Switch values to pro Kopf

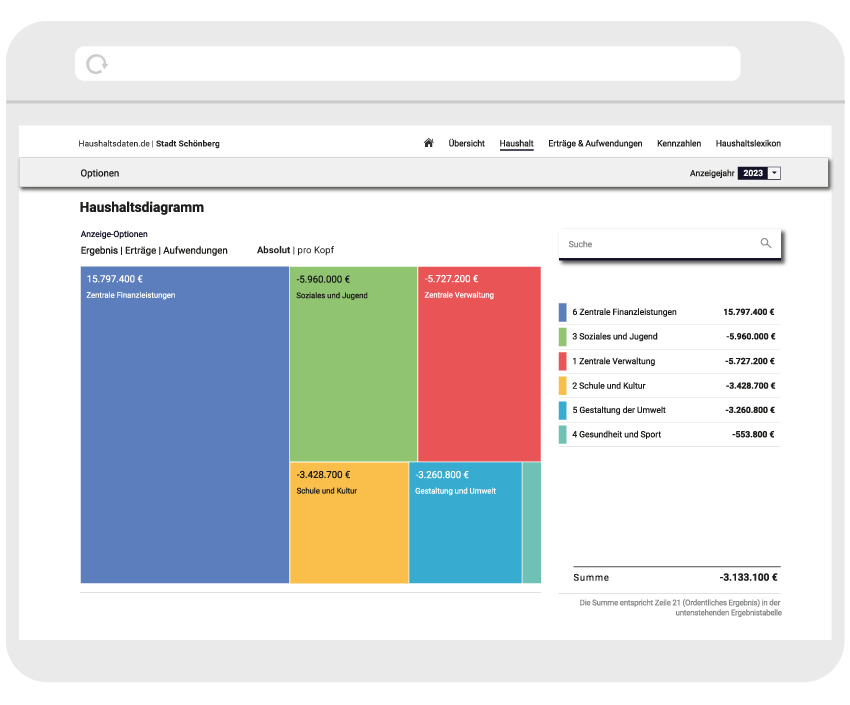coord(315,250)
